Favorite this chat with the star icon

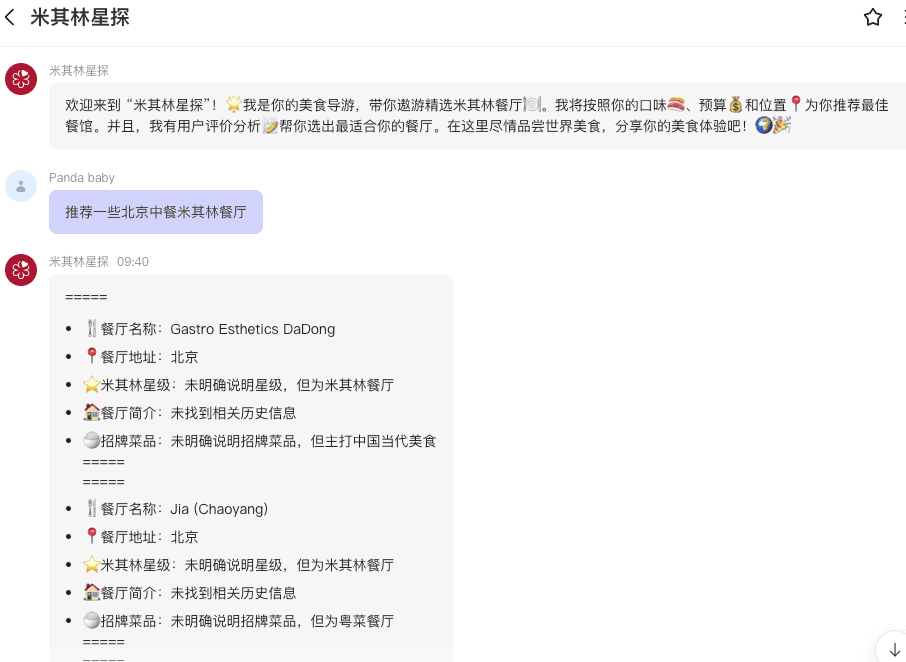coord(873,17)
